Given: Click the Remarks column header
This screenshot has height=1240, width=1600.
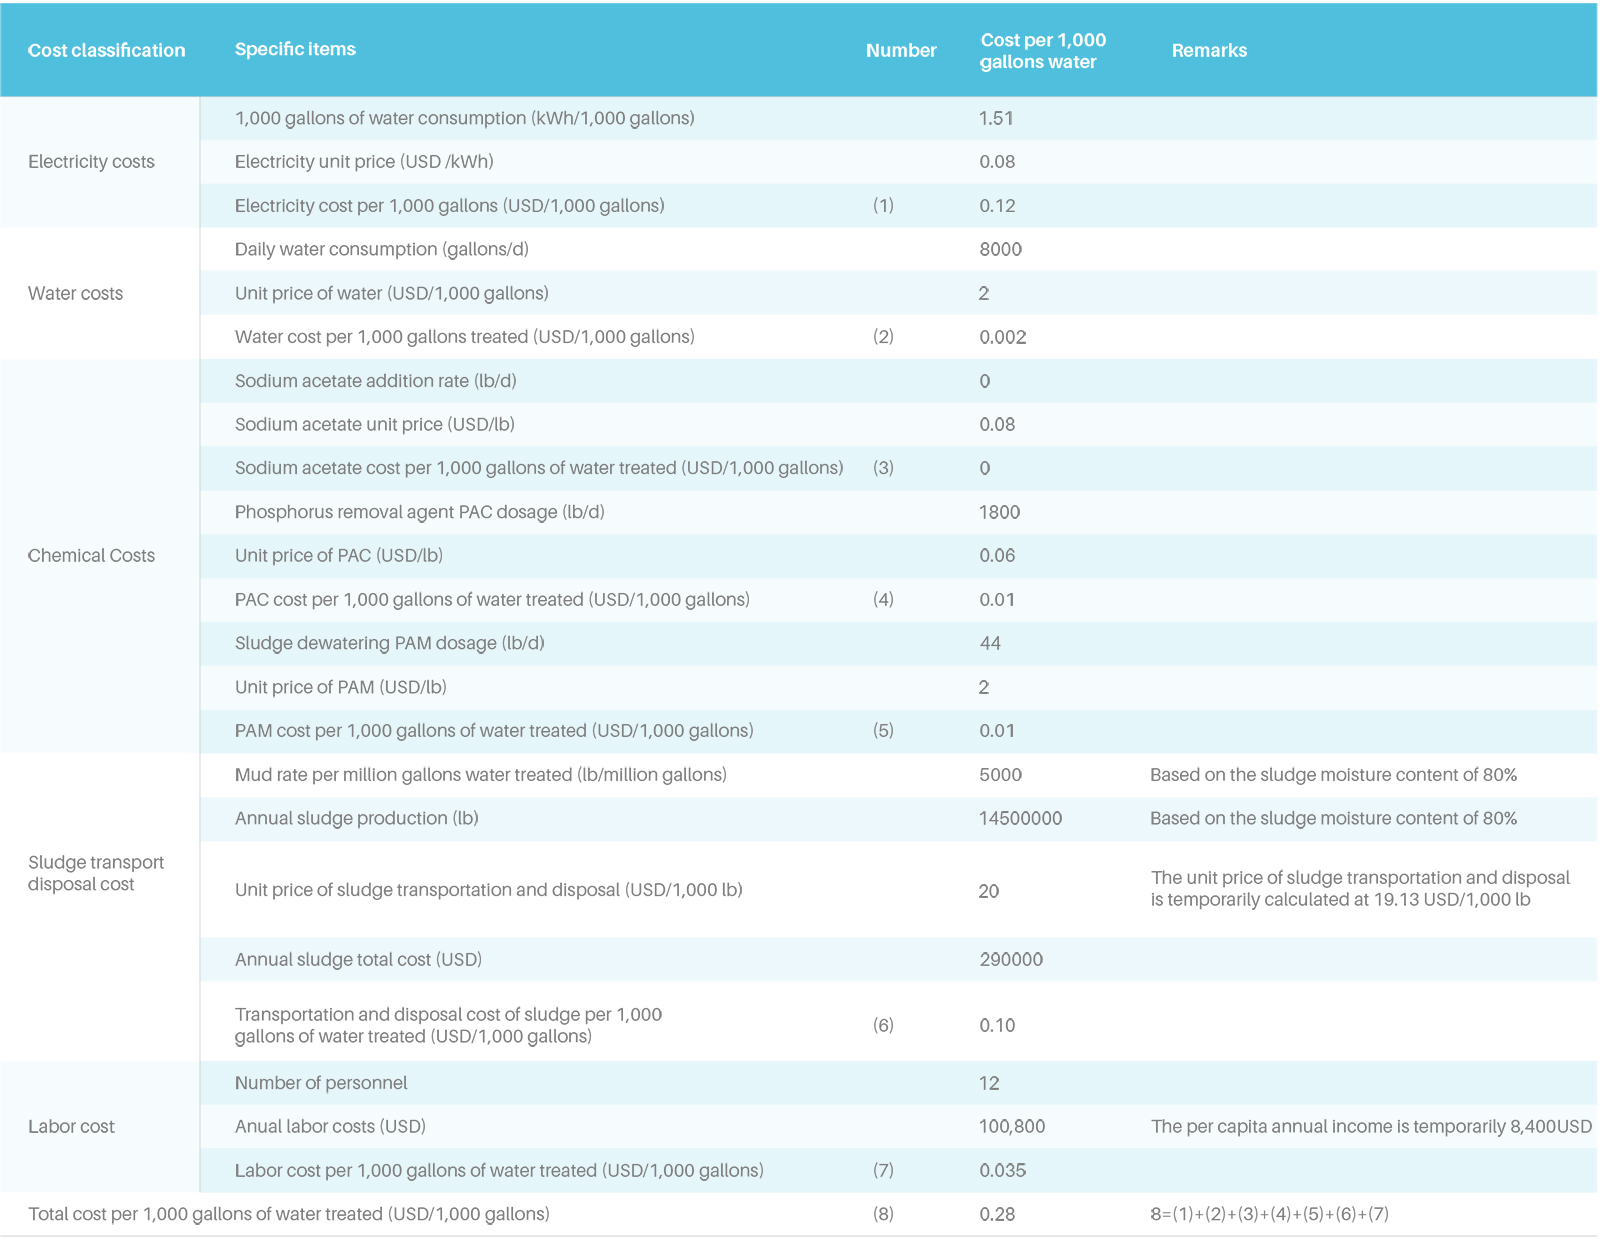Looking at the screenshot, I should tap(1209, 50).
